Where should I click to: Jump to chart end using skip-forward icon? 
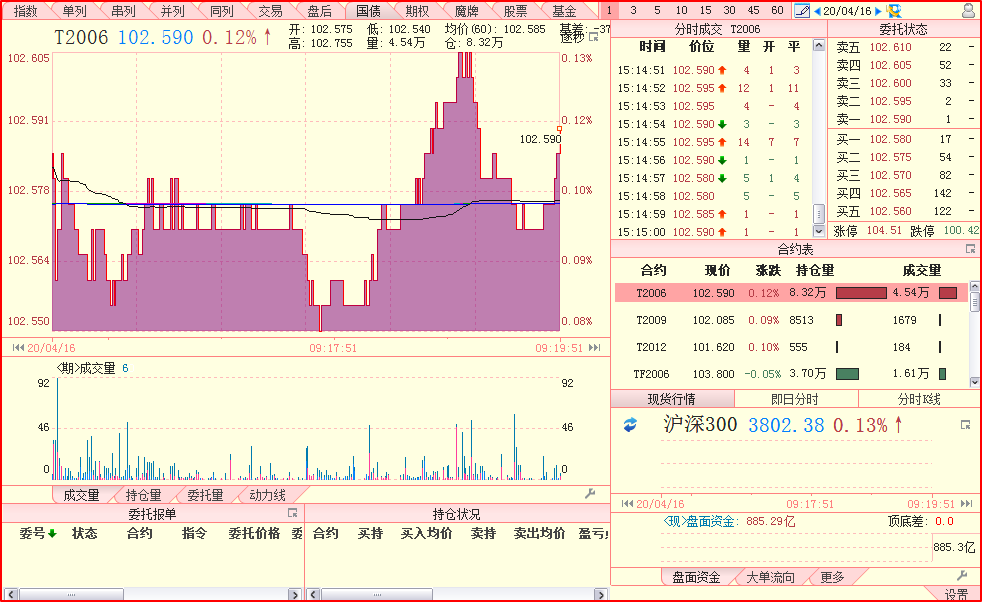coord(595,347)
